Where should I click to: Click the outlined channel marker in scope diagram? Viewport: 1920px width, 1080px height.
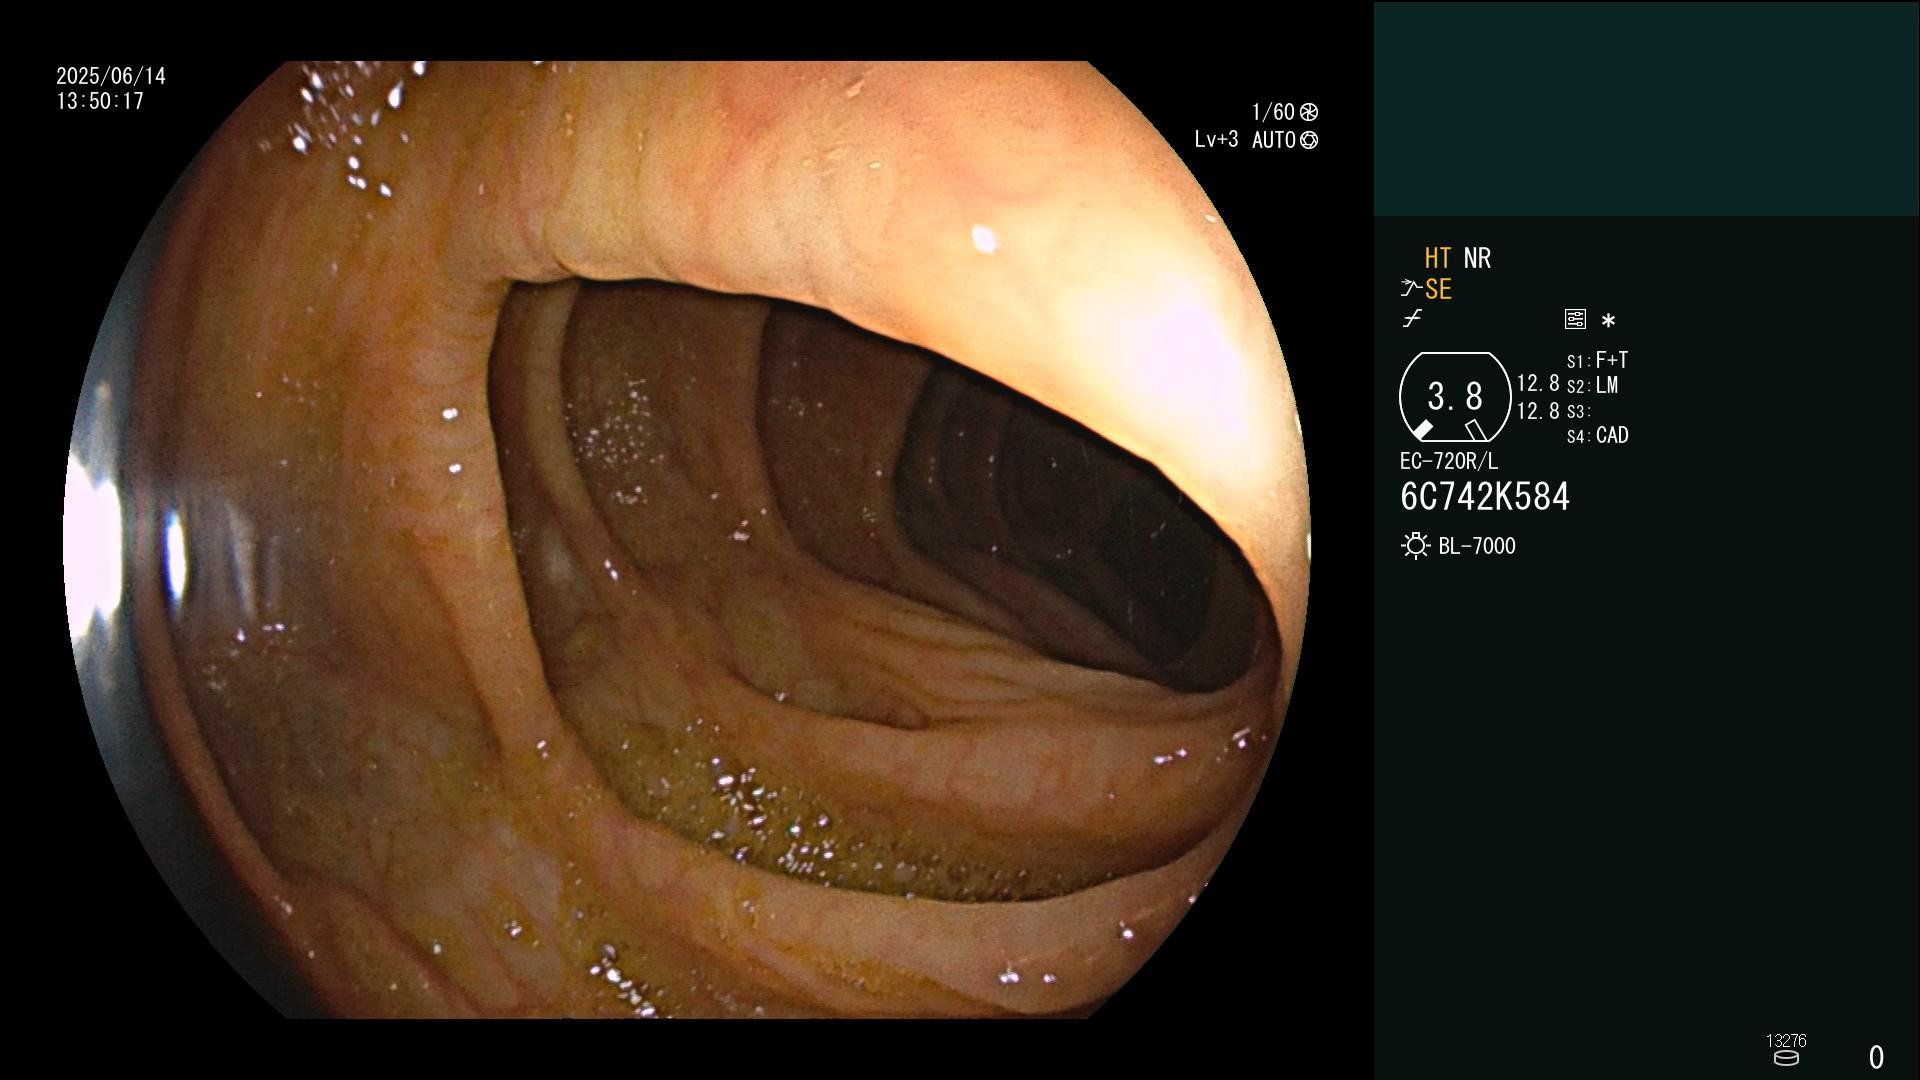tap(1475, 430)
